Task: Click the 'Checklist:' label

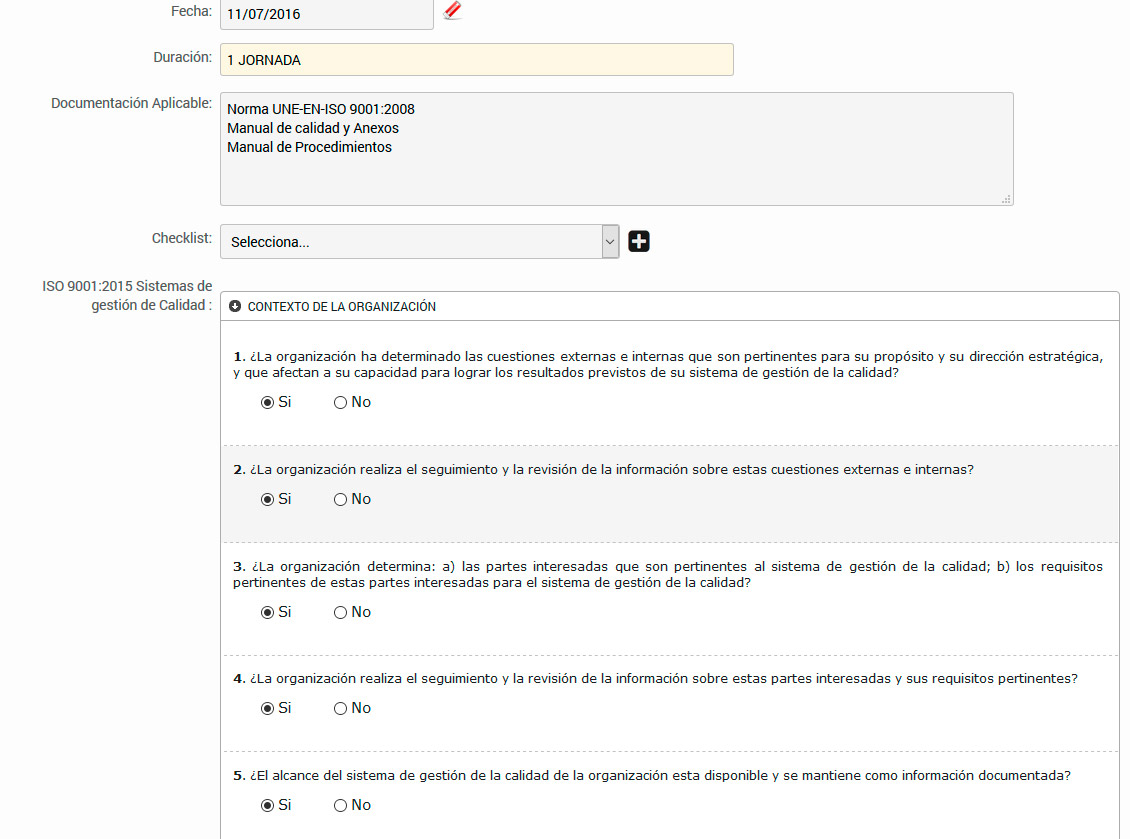Action: (182, 238)
